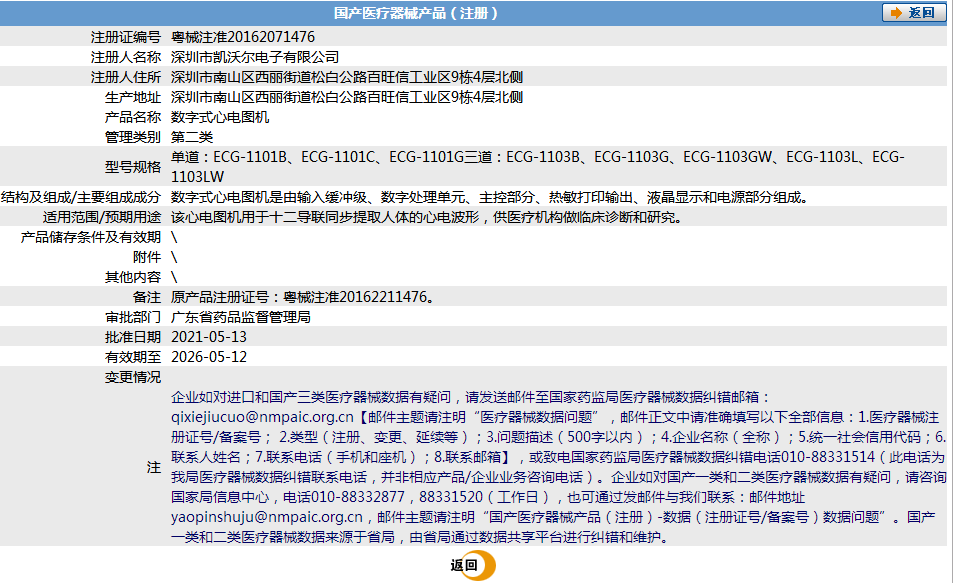
Task: Click the label 批准日期
Action: coord(133,337)
